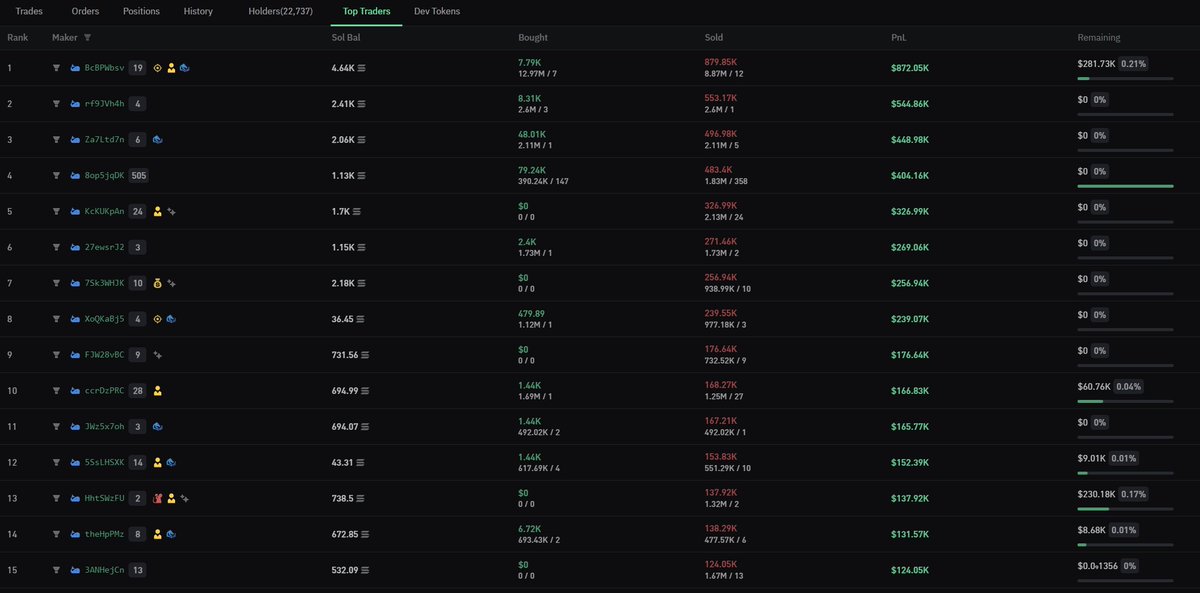The width and height of the screenshot is (1200, 593).
Task: Click the 79.24K bought amount
Action: (532, 170)
